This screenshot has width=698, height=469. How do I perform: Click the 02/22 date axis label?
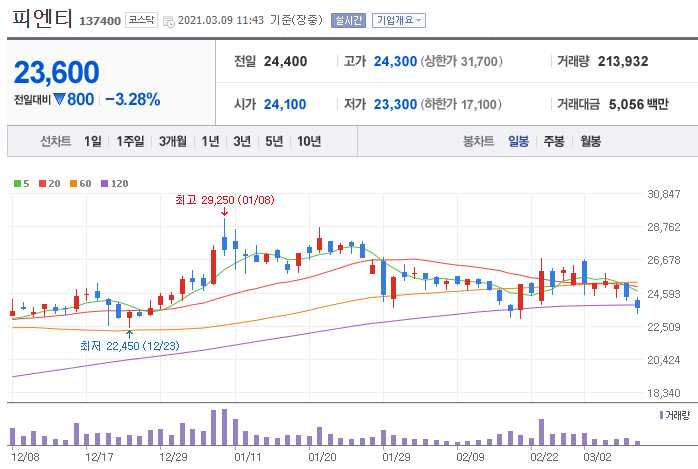coord(544,457)
